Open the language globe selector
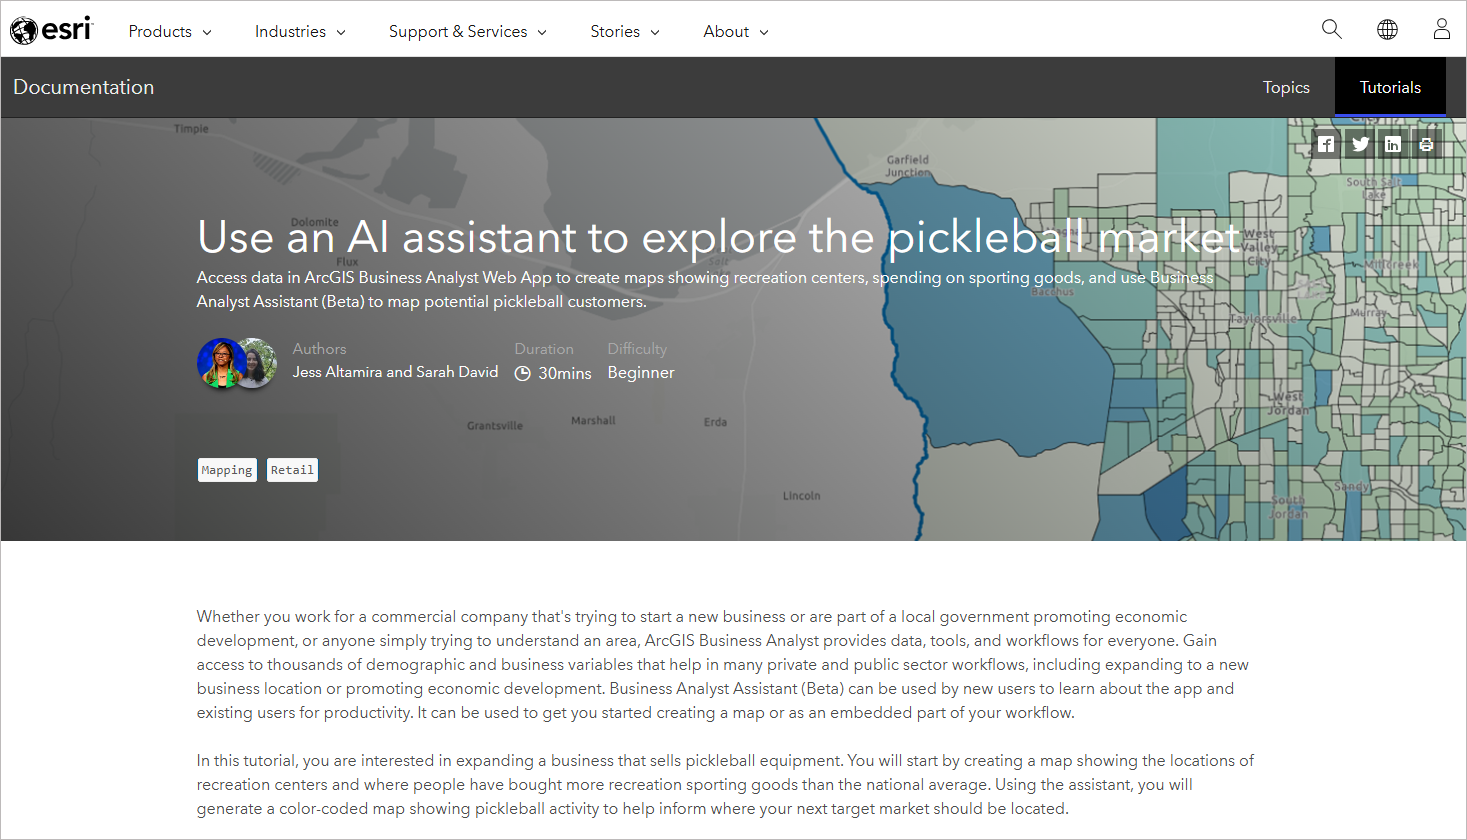Image resolution: width=1467 pixels, height=840 pixels. (x=1387, y=29)
